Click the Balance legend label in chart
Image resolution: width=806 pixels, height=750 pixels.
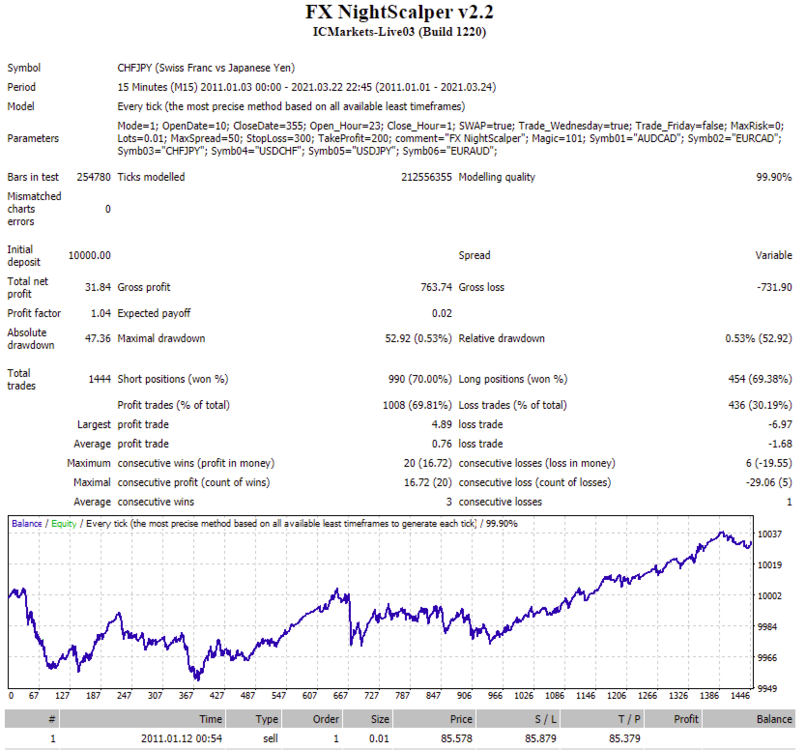[27, 524]
